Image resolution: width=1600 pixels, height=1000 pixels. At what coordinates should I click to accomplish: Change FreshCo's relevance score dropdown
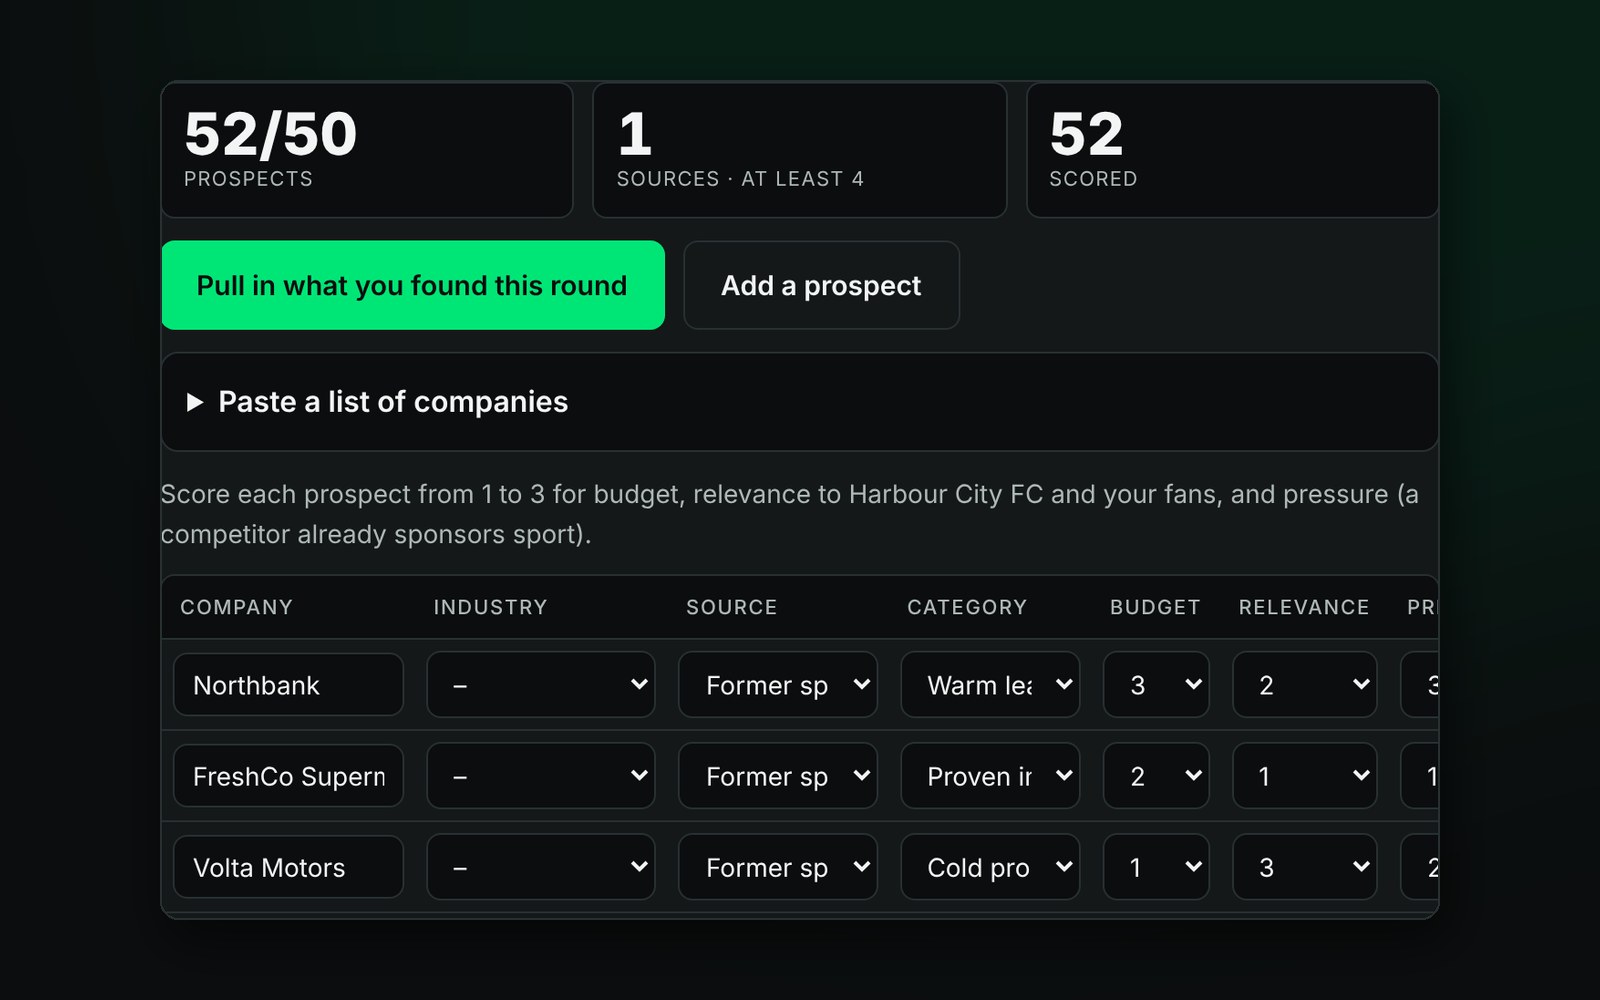pyautogui.click(x=1305, y=776)
